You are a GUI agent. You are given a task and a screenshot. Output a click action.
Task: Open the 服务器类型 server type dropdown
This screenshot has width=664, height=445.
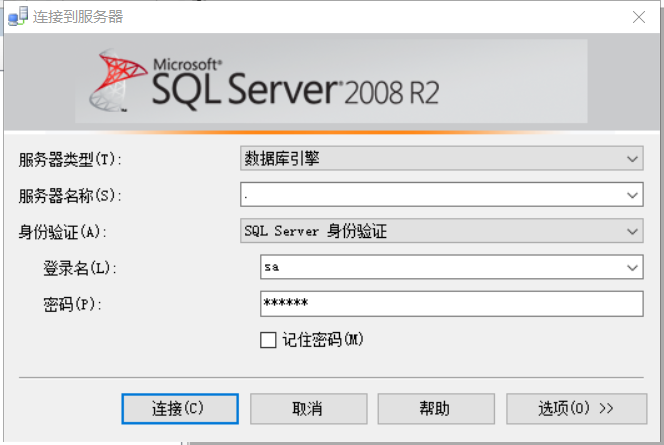coord(442,158)
